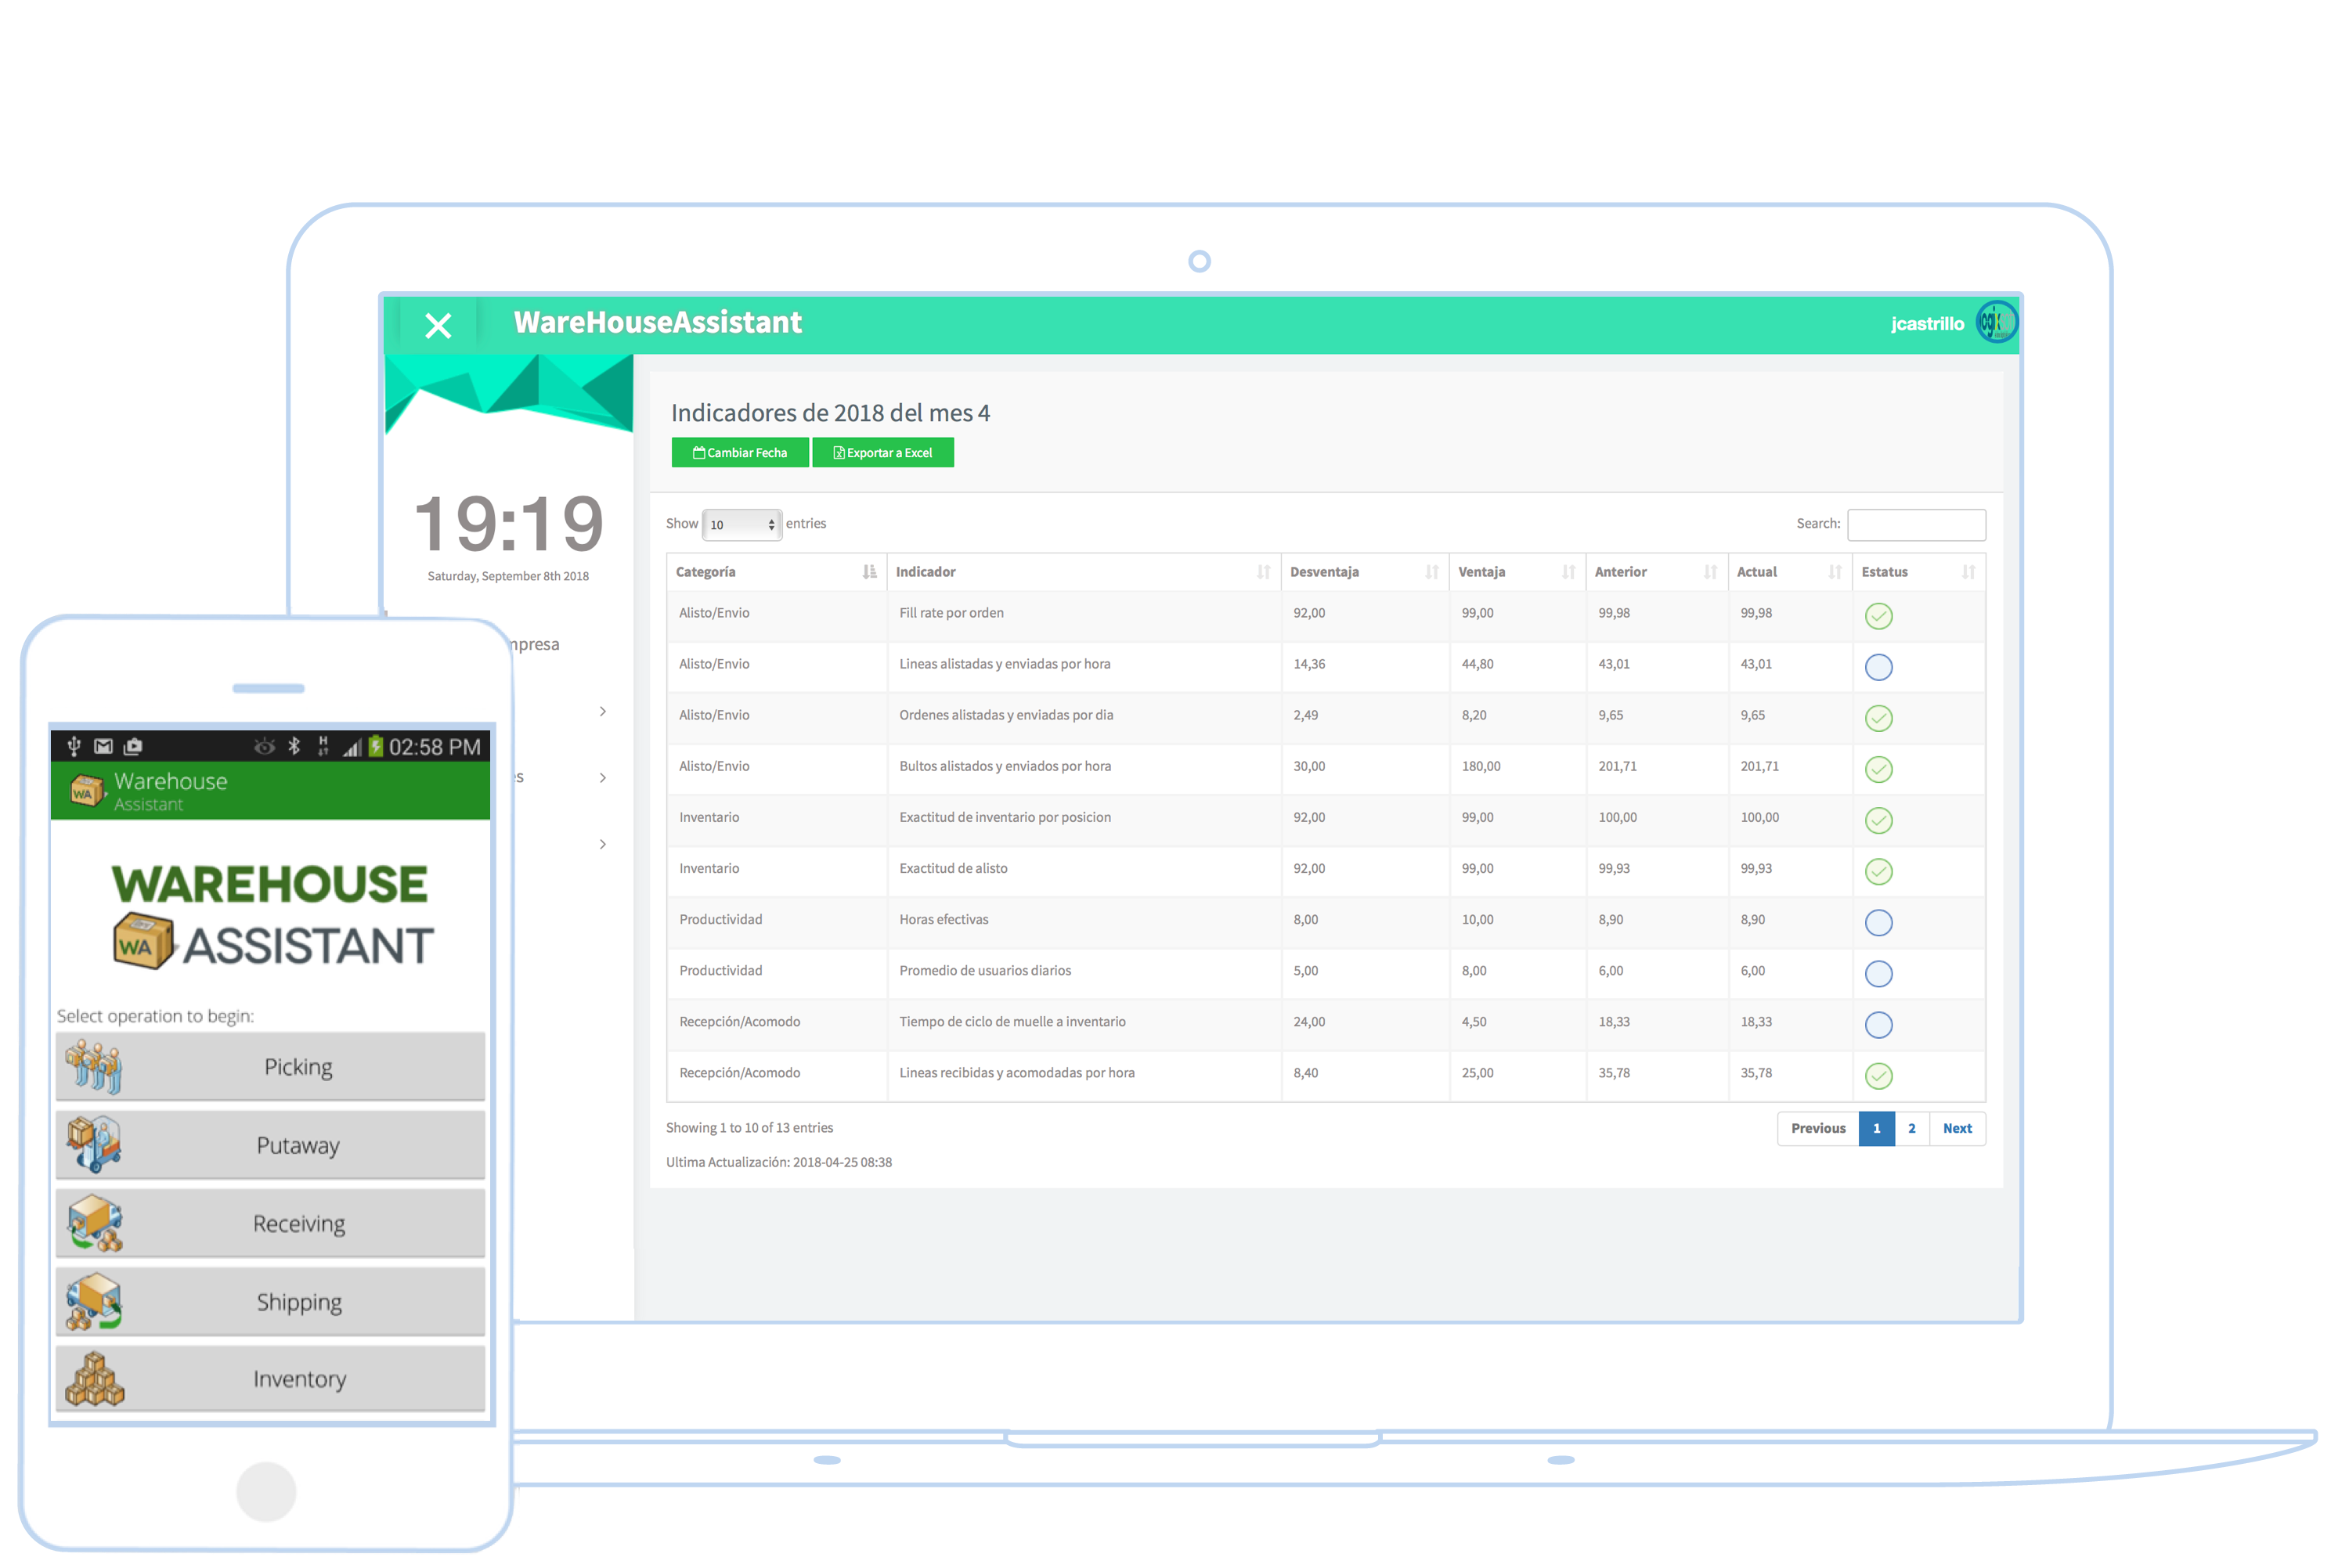This screenshot has height=1568, width=2349.
Task: Click 'Ultima Actualización: 2018-04-25 08:38' text
Action: pos(779,1162)
